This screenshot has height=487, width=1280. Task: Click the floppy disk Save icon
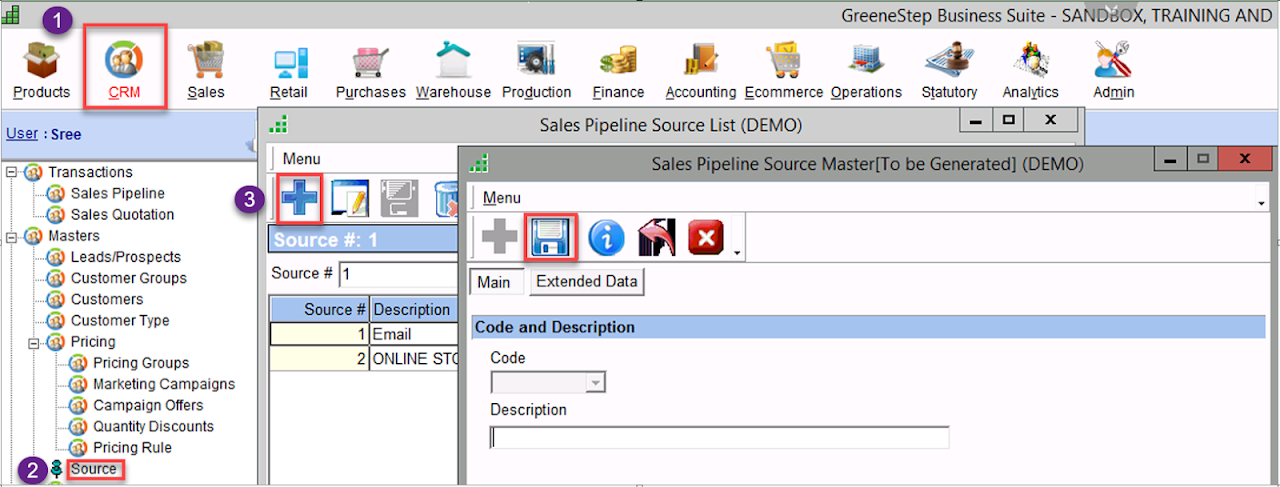[x=552, y=237]
